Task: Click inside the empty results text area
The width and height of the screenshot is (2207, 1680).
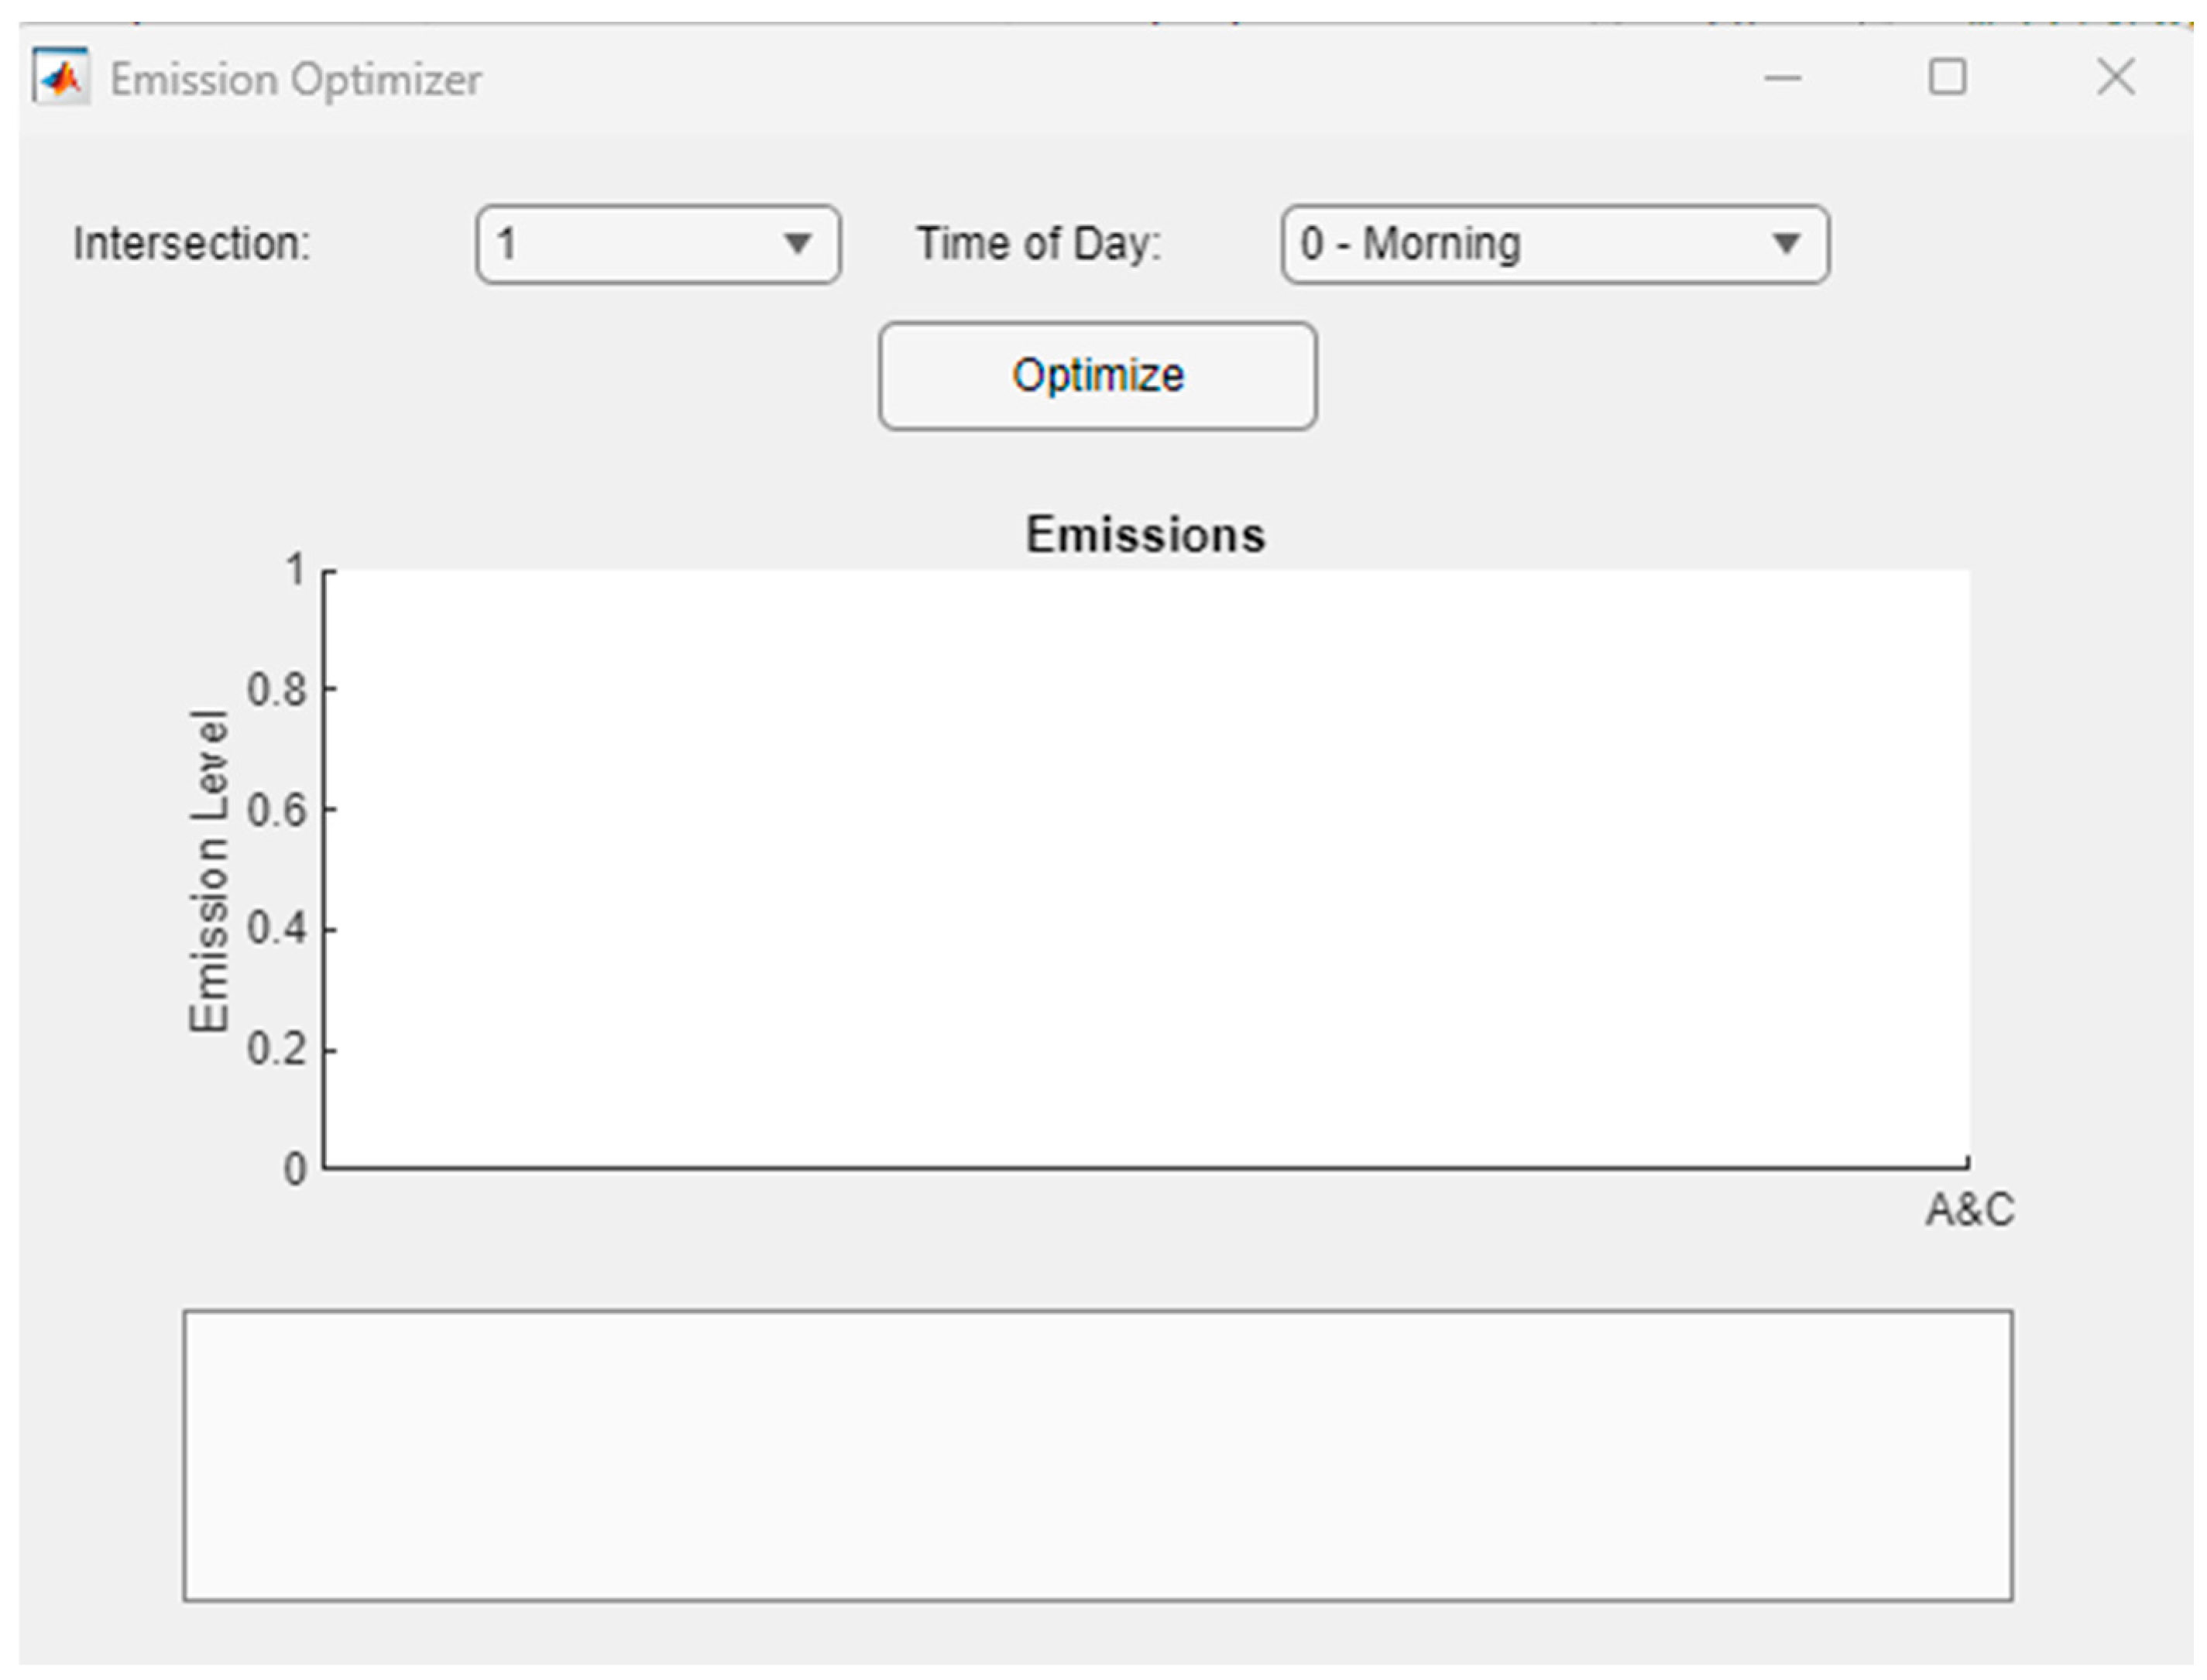Action: click(1097, 1455)
